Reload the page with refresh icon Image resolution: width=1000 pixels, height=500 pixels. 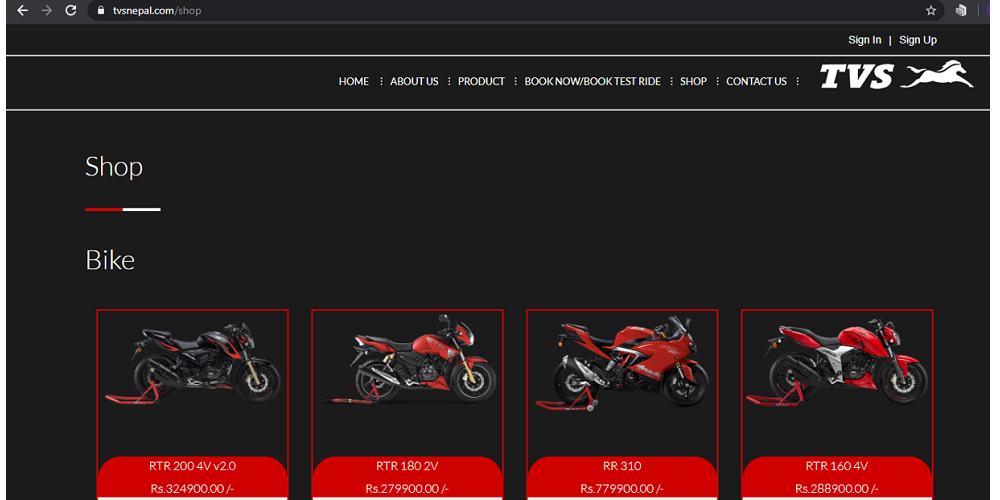pos(70,10)
